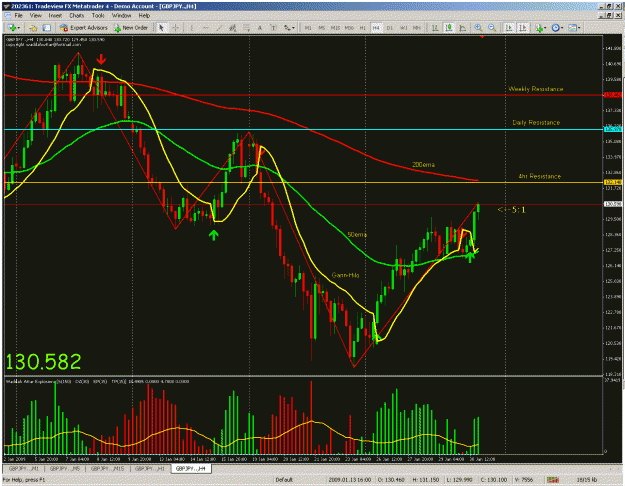Select the Cursor arrow tool
Screen dimensions: 625x486
click(x=161, y=28)
